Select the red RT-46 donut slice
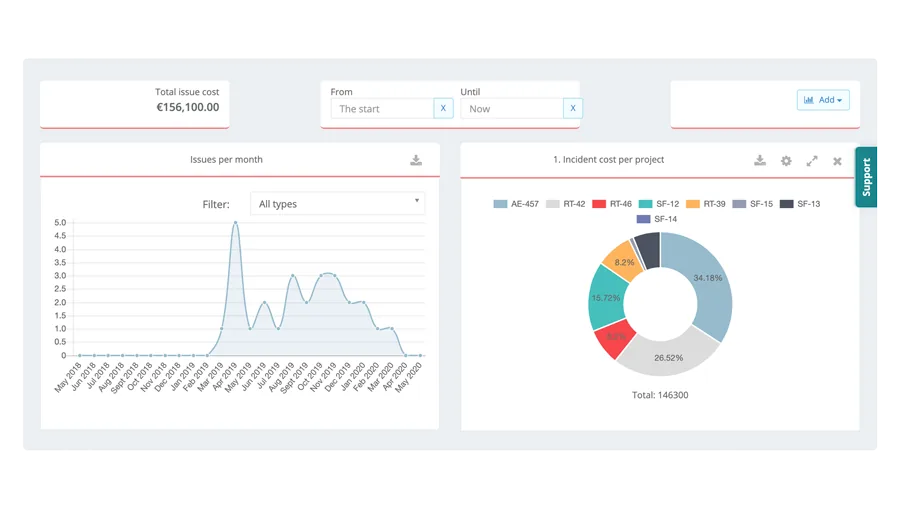 pos(614,338)
